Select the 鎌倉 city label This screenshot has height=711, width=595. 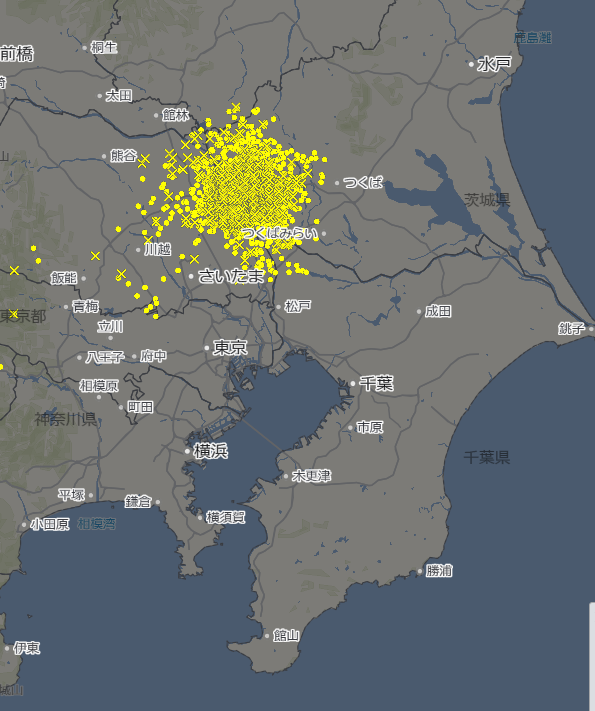click(138, 502)
